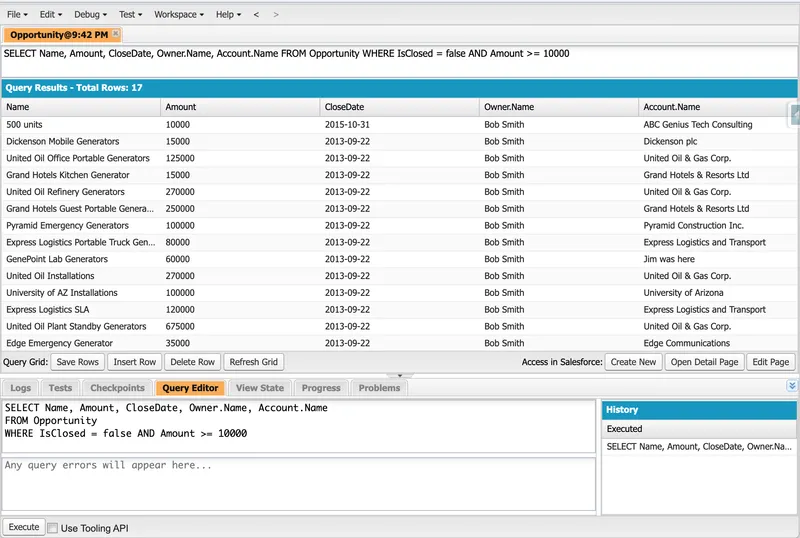Close the Opportunity@9:42 PM tab

116,34
